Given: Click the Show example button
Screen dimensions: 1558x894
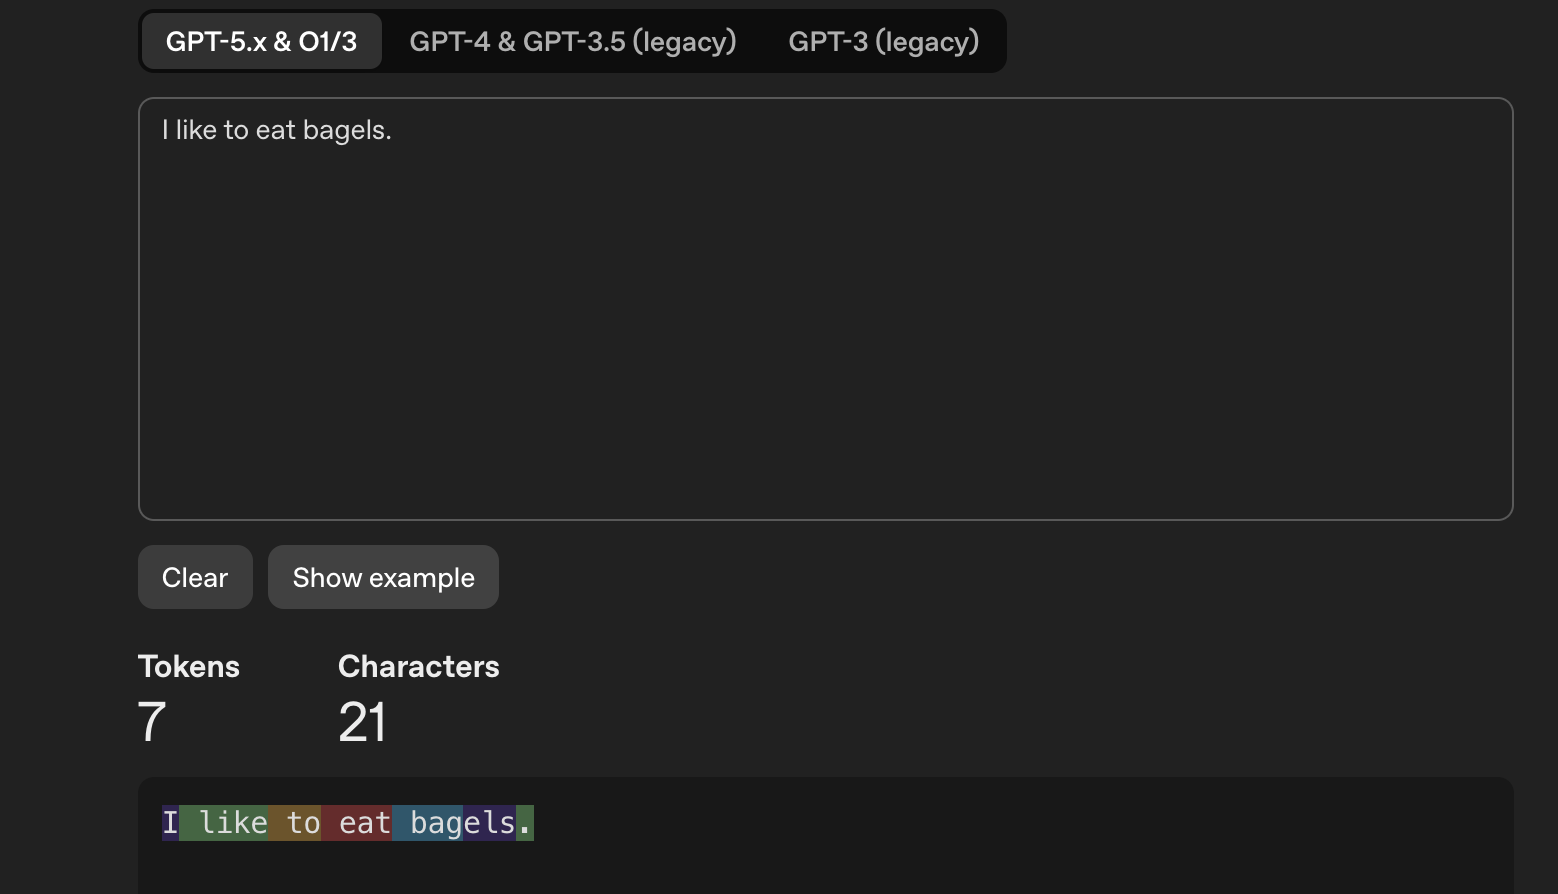Looking at the screenshot, I should coord(383,577).
